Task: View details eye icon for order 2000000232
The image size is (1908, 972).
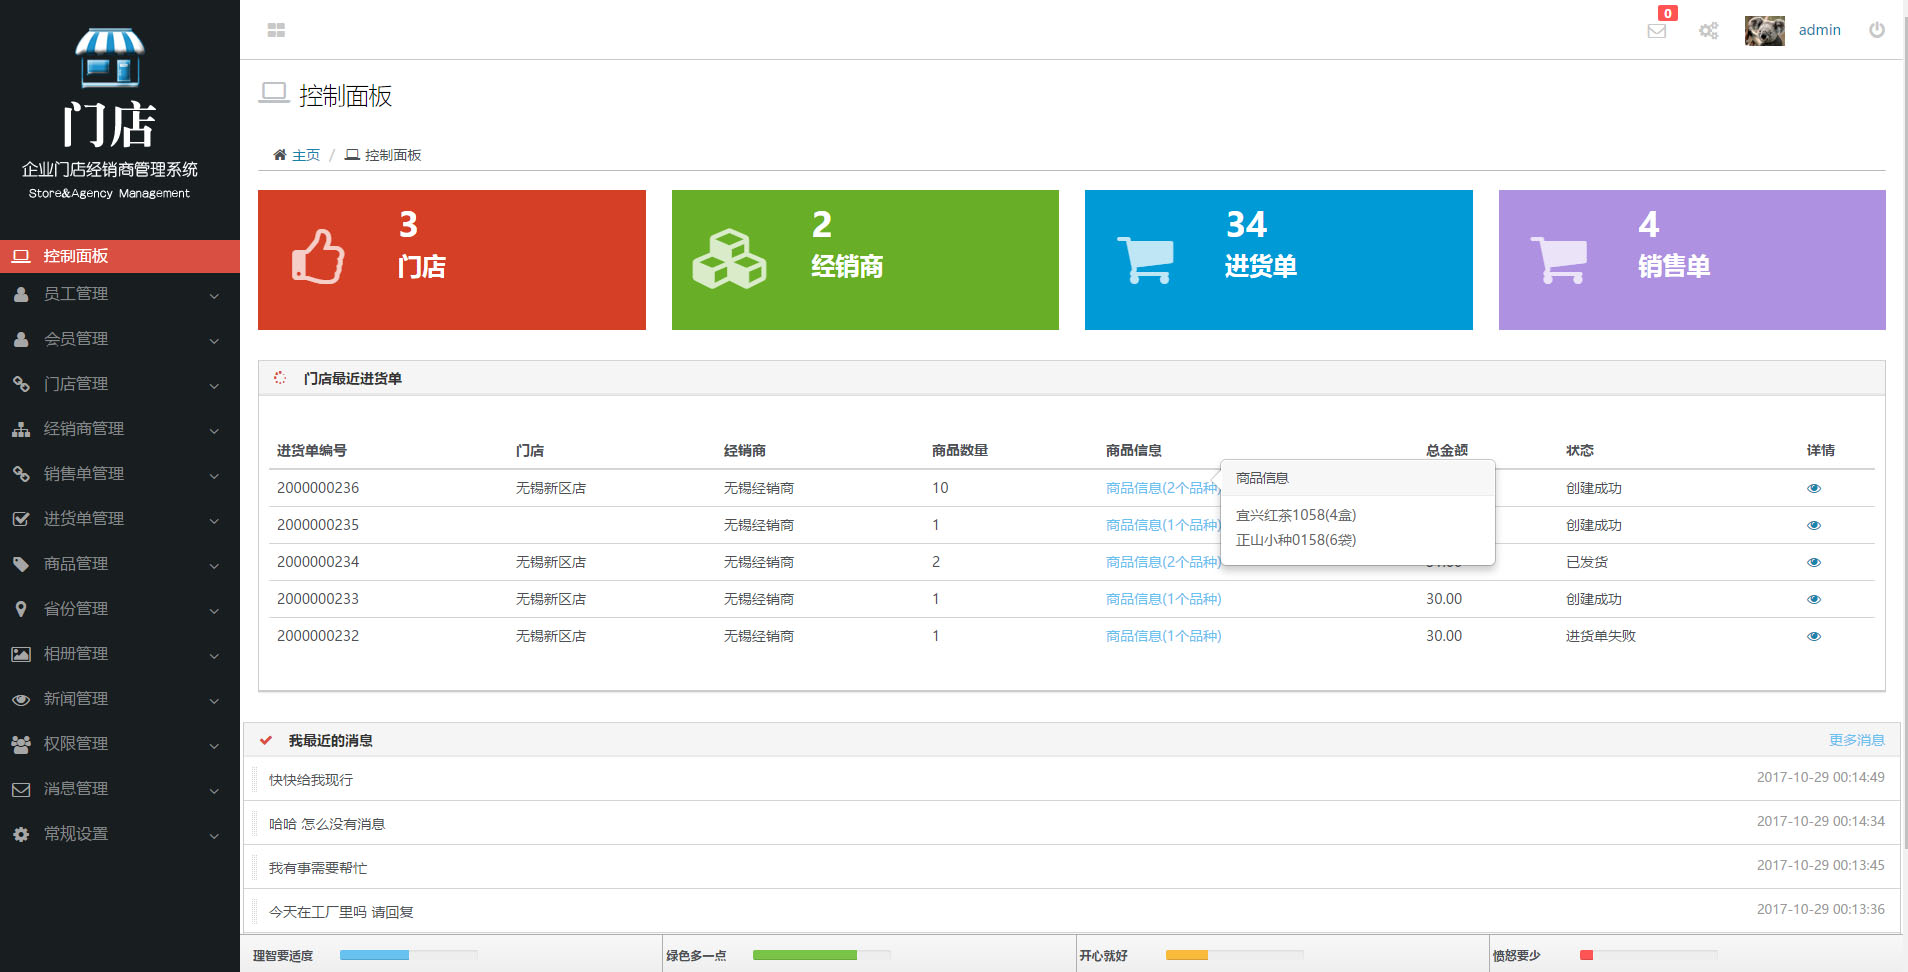Action: [x=1813, y=637]
